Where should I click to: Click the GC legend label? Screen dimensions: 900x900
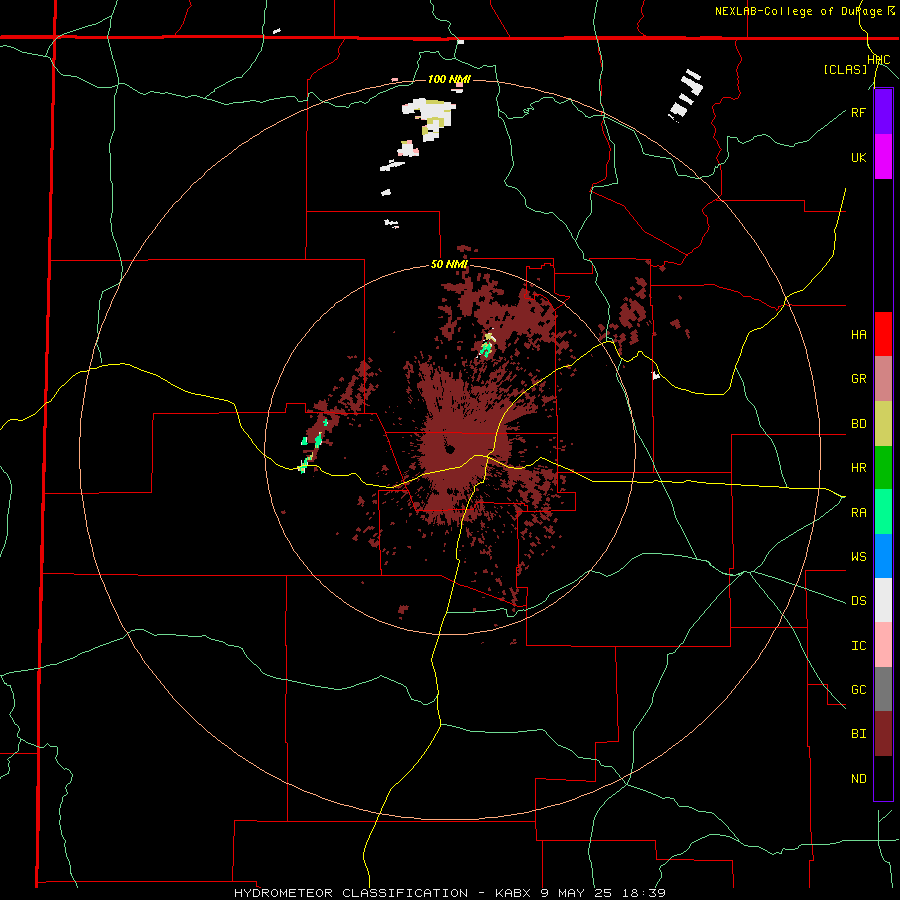[858, 690]
